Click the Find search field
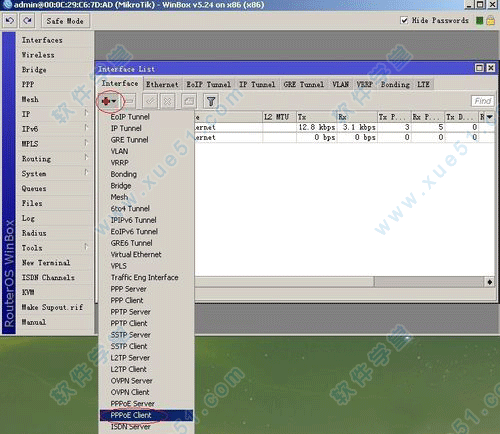The height and width of the screenshot is (434, 500). tap(482, 101)
